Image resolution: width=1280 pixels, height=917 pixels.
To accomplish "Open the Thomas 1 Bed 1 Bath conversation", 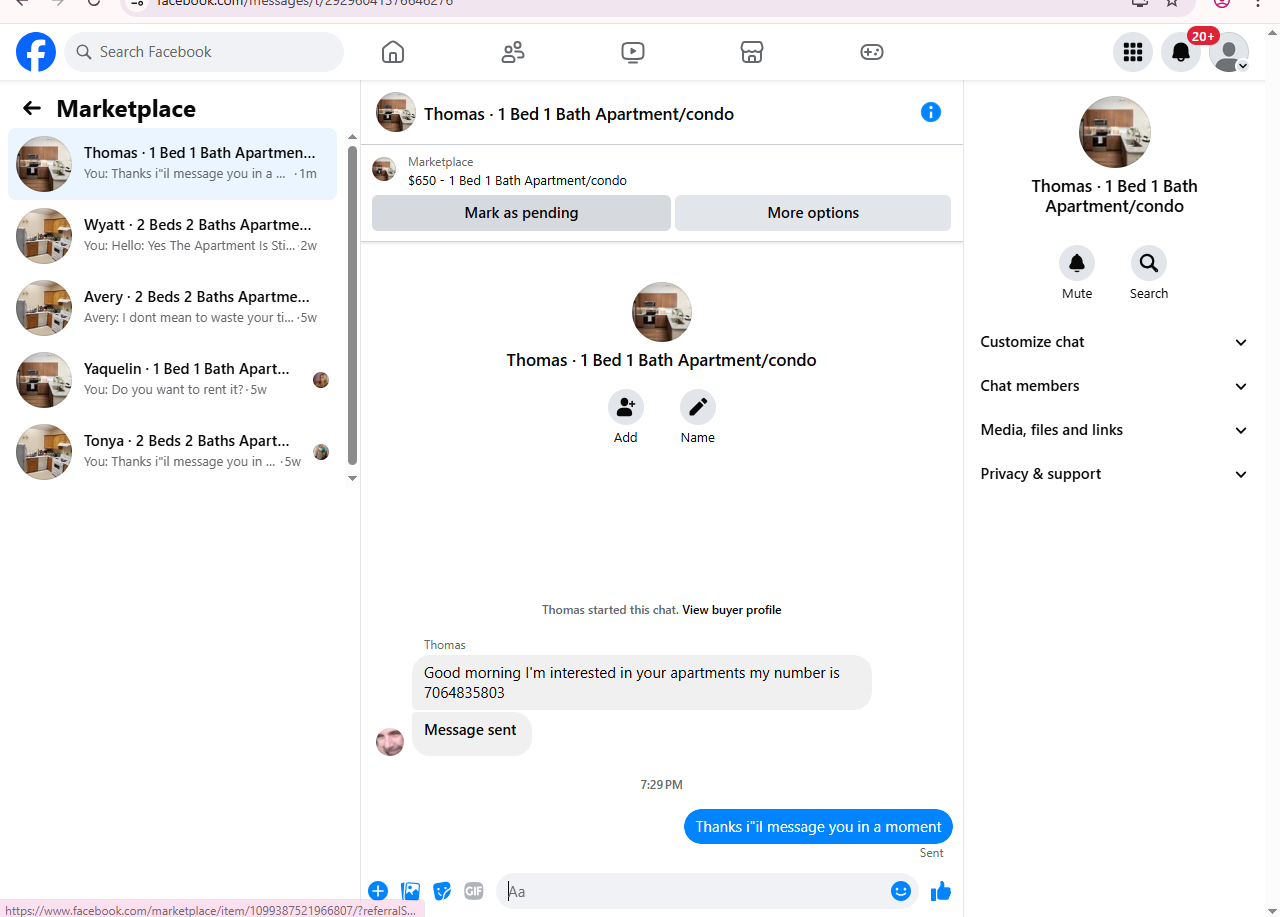I will click(172, 164).
